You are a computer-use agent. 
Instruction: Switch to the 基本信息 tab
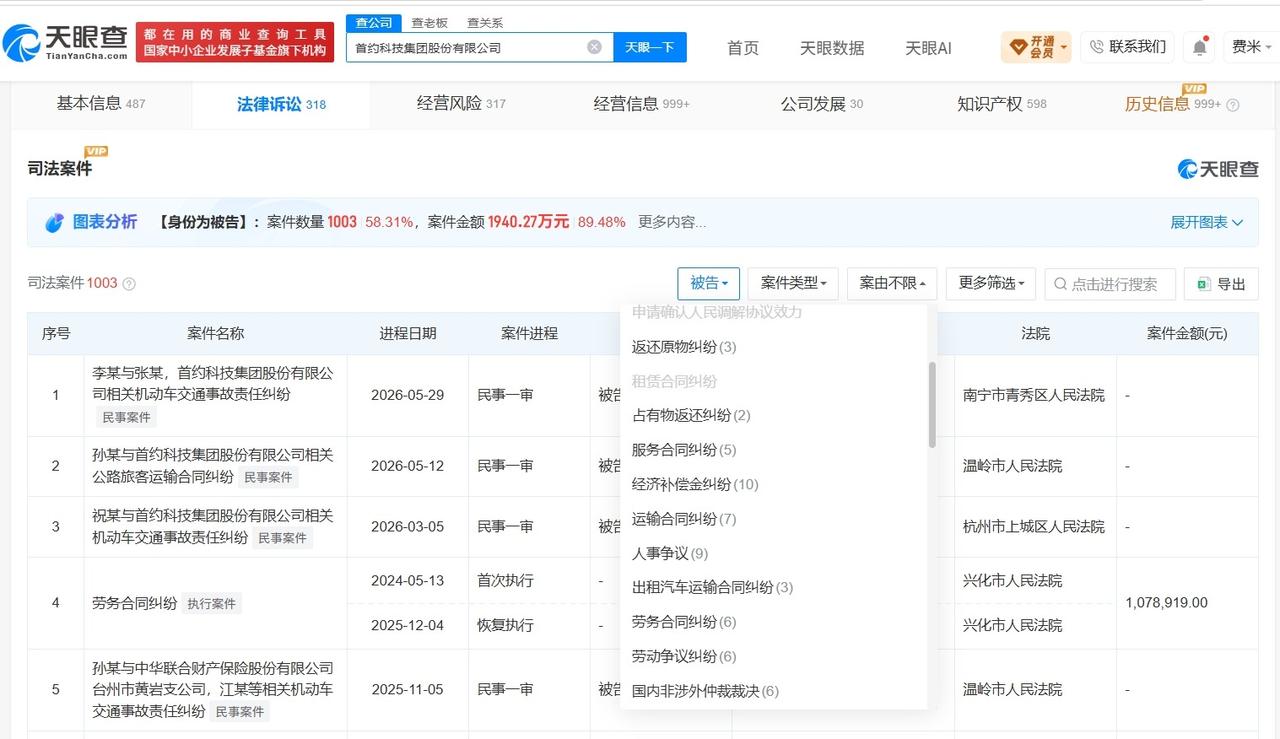(101, 103)
